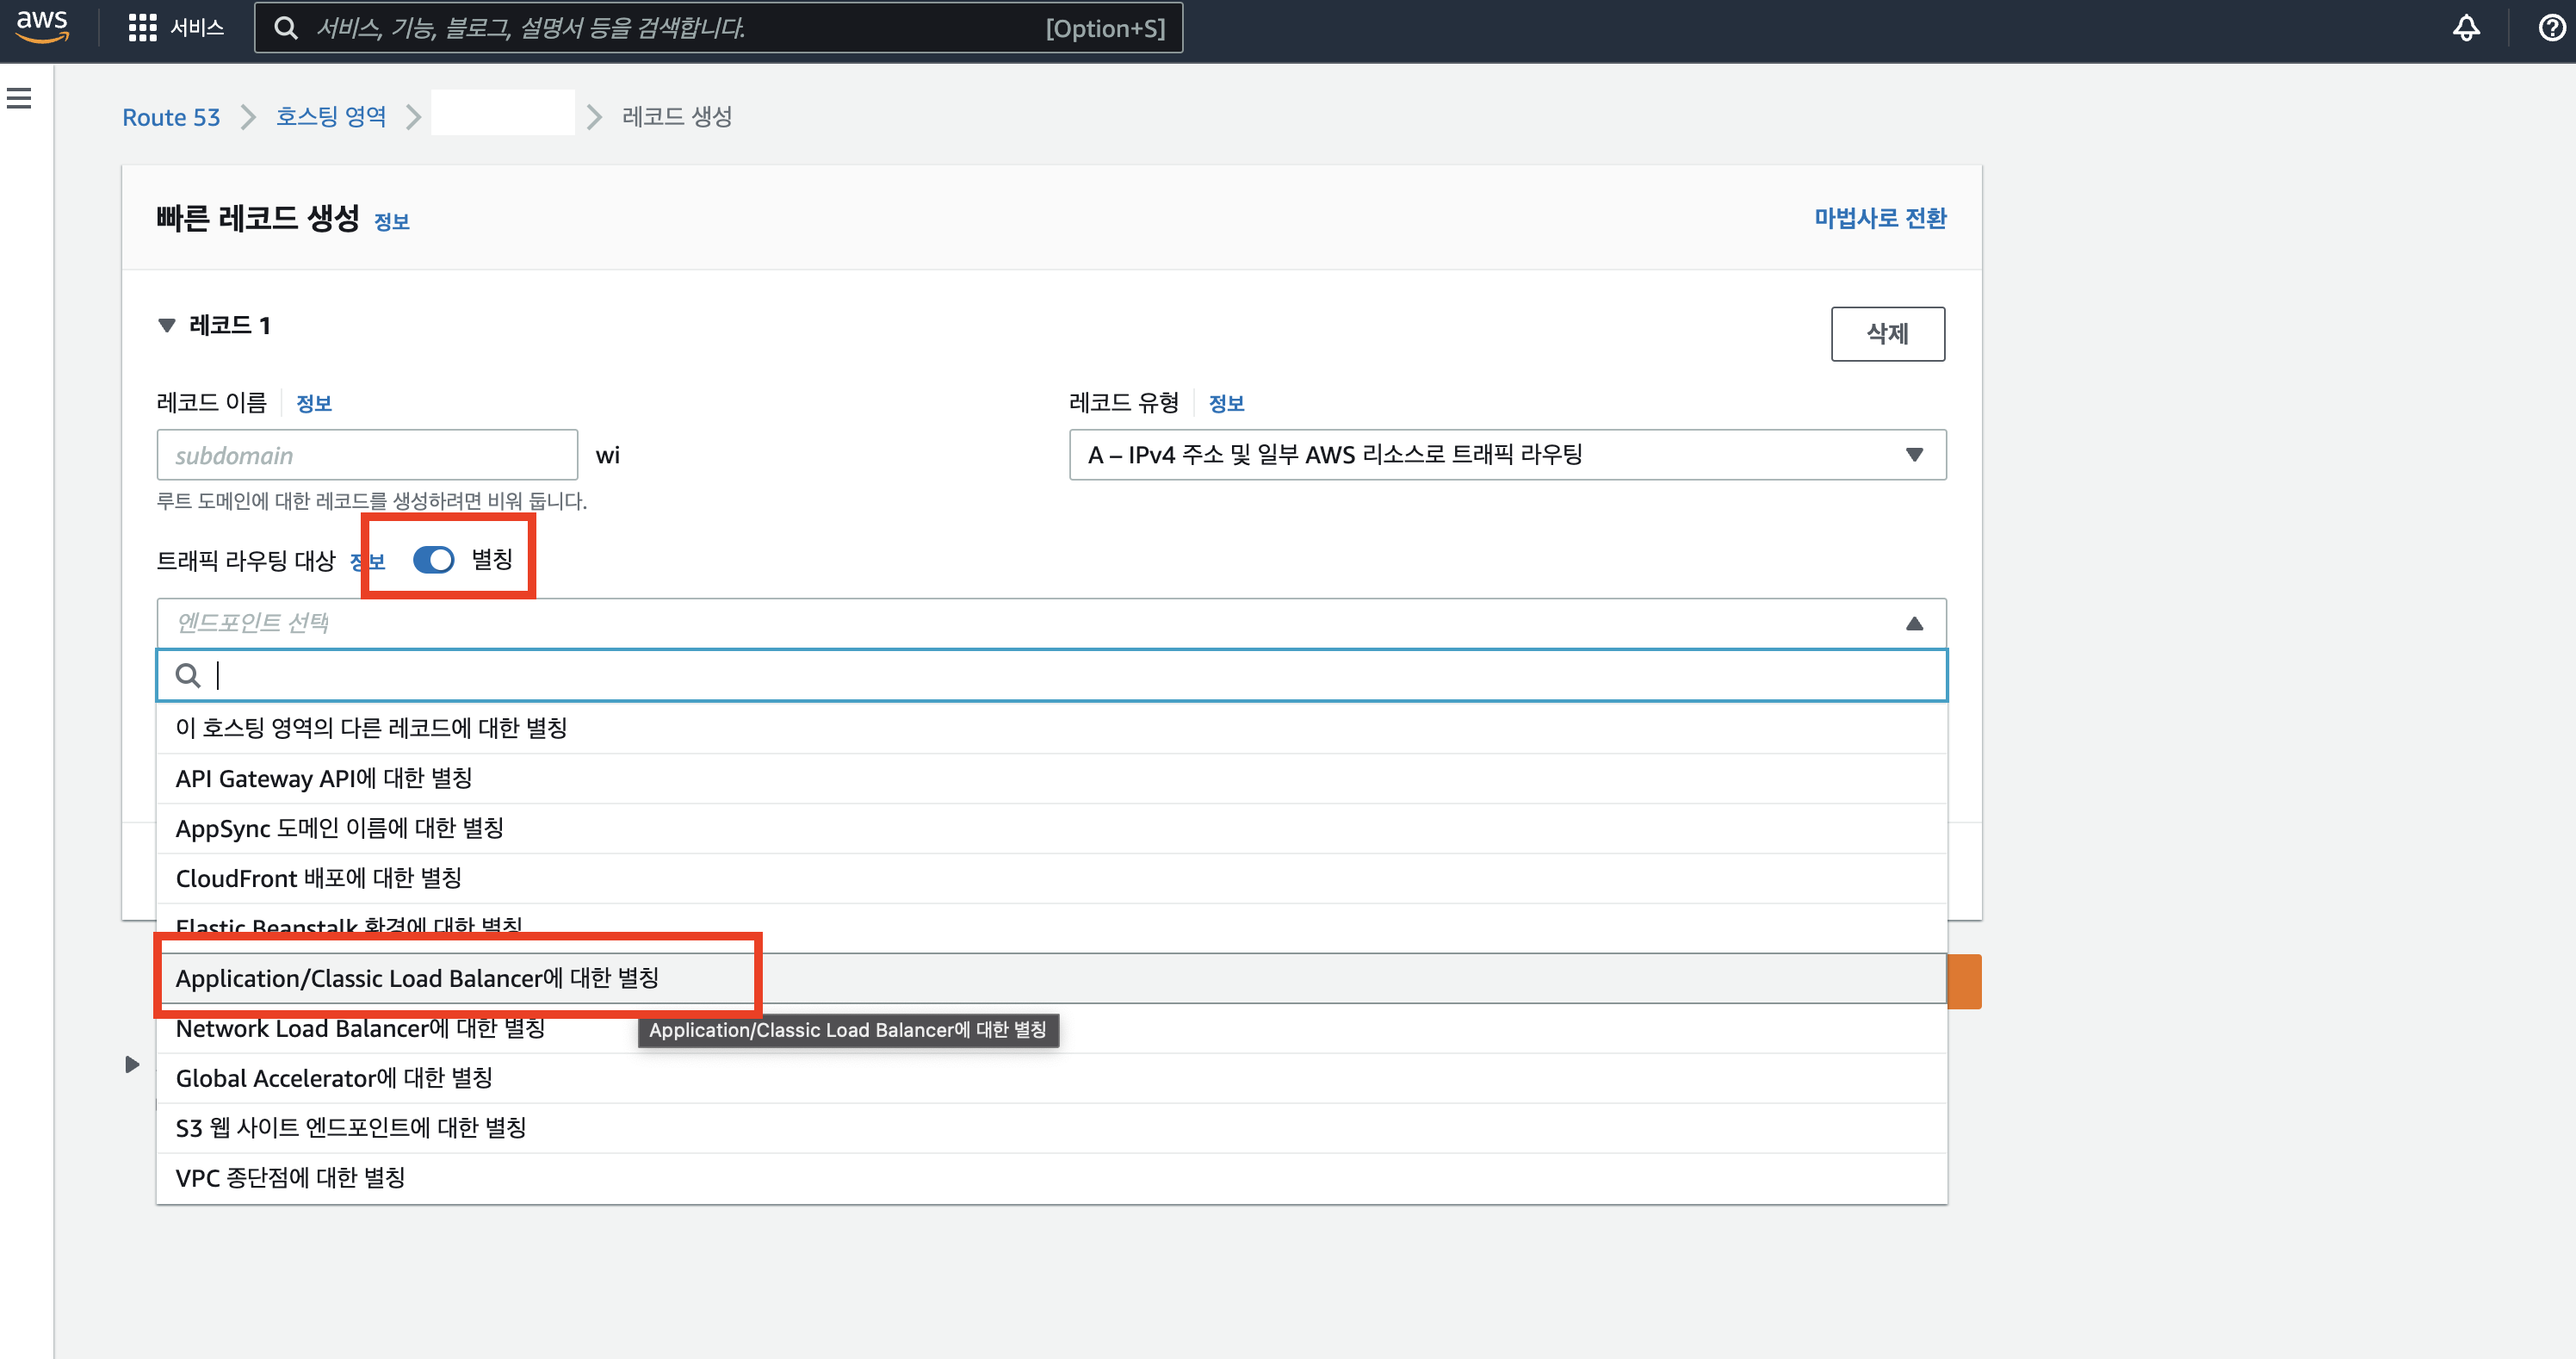This screenshot has height=1359, width=2576.
Task: Click the magnifier icon in endpoint search
Action: (188, 676)
